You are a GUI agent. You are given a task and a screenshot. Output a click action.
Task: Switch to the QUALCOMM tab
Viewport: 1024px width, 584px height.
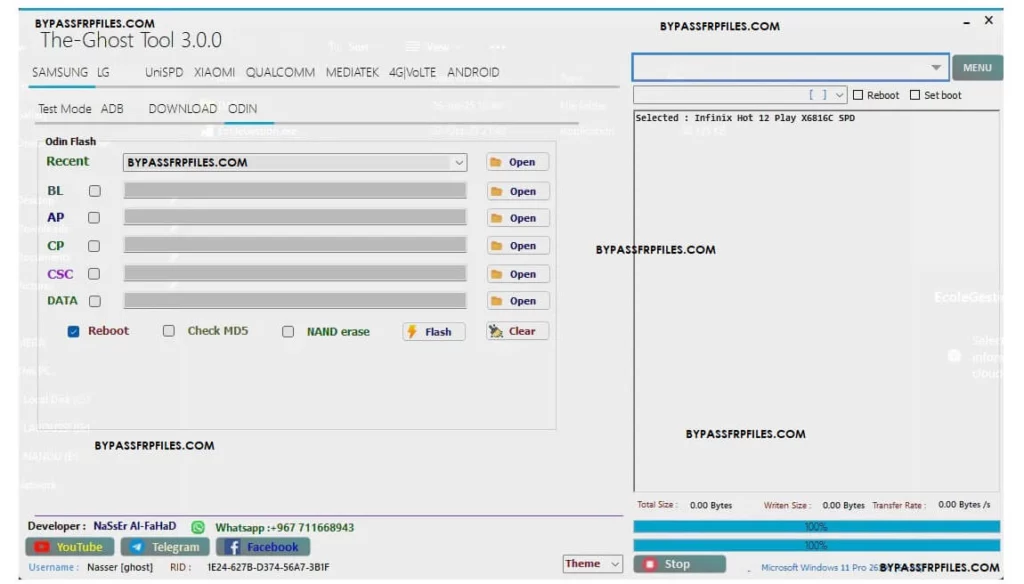pos(280,73)
